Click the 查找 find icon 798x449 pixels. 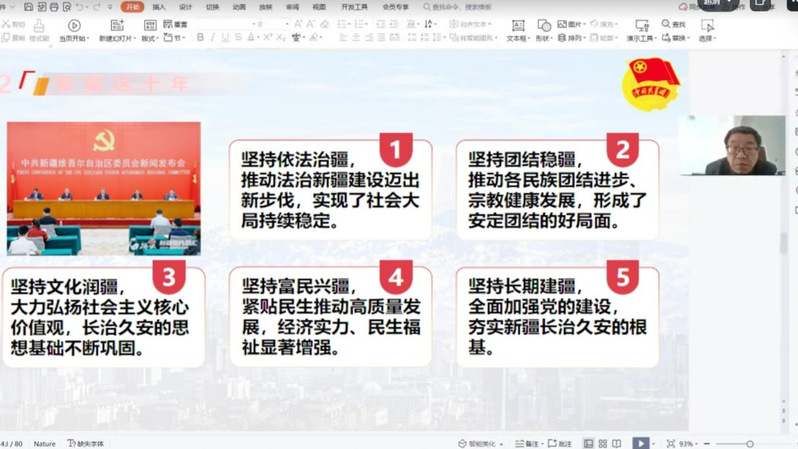673,24
